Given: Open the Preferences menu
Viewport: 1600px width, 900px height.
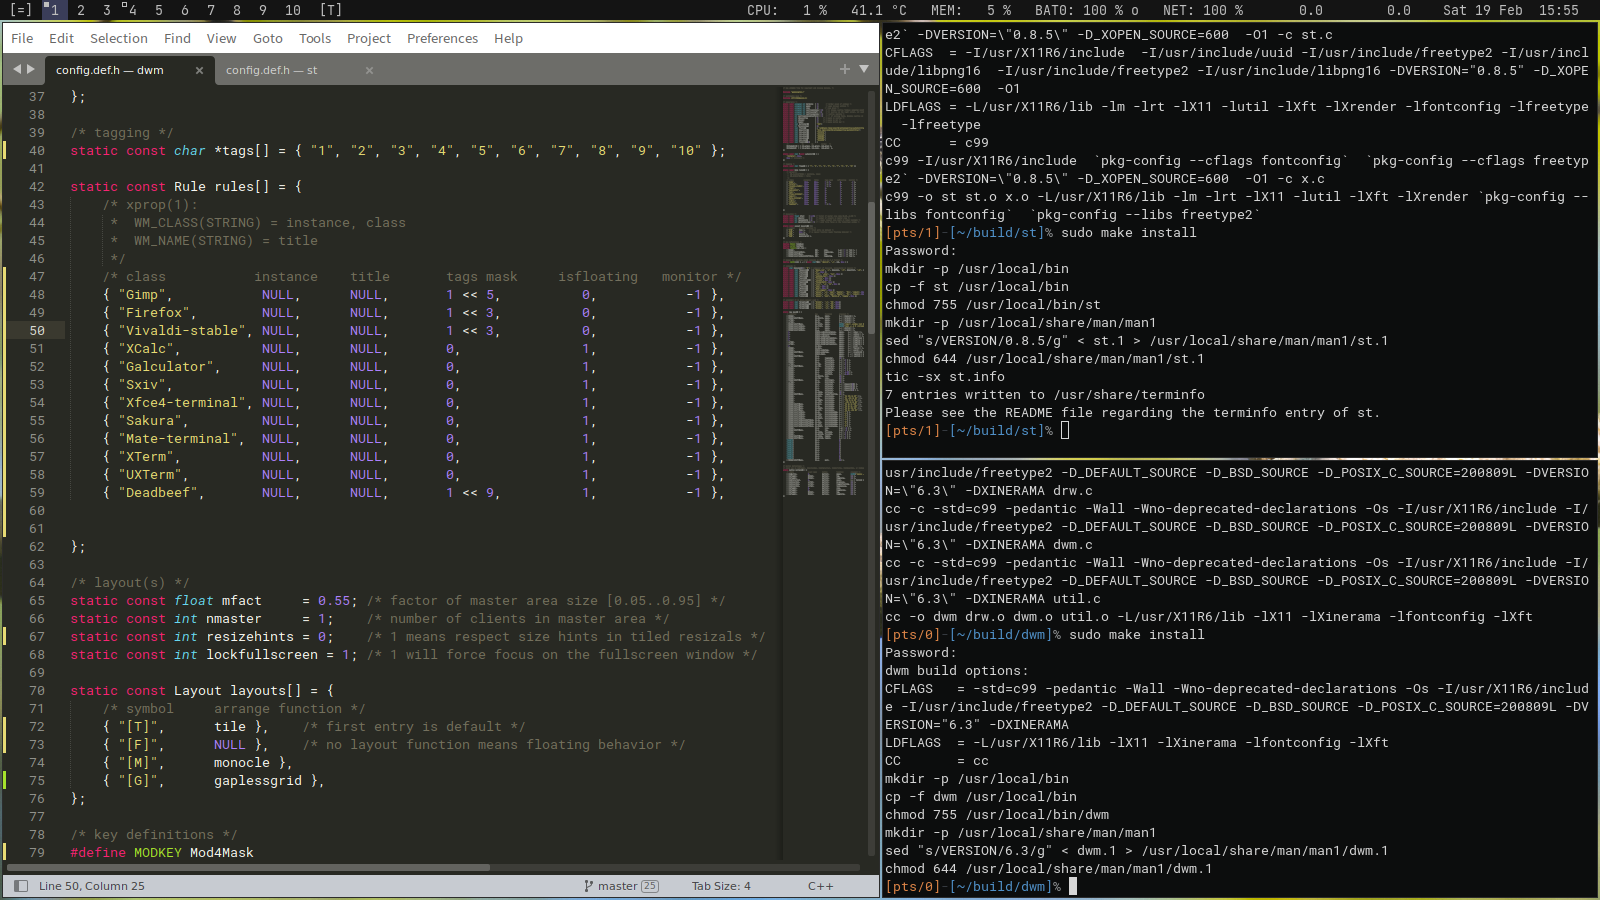Looking at the screenshot, I should [x=442, y=38].
